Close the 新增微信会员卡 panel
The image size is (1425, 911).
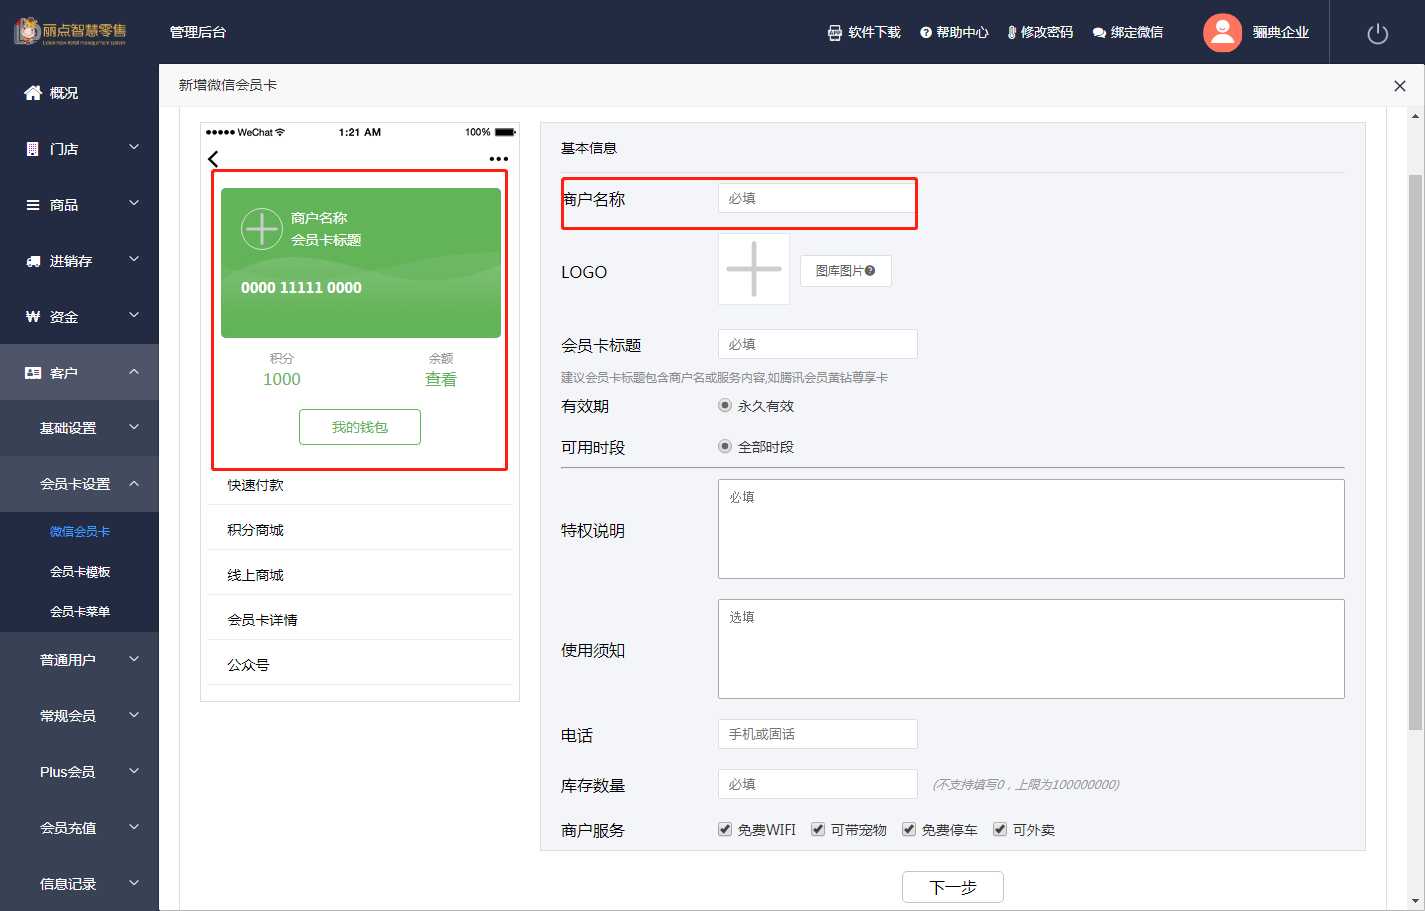[1400, 86]
